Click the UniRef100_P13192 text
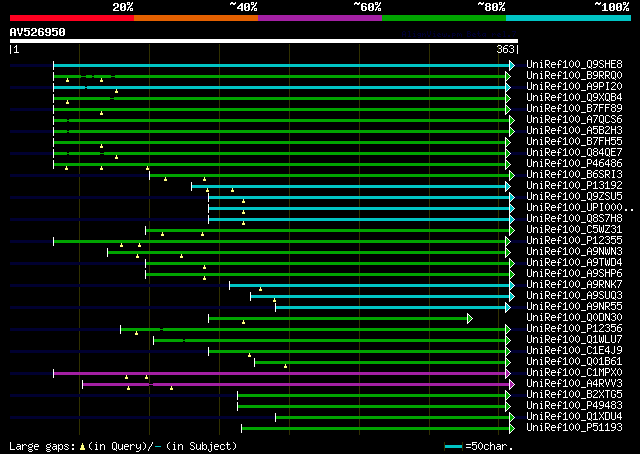640x454 pixels. (x=574, y=185)
